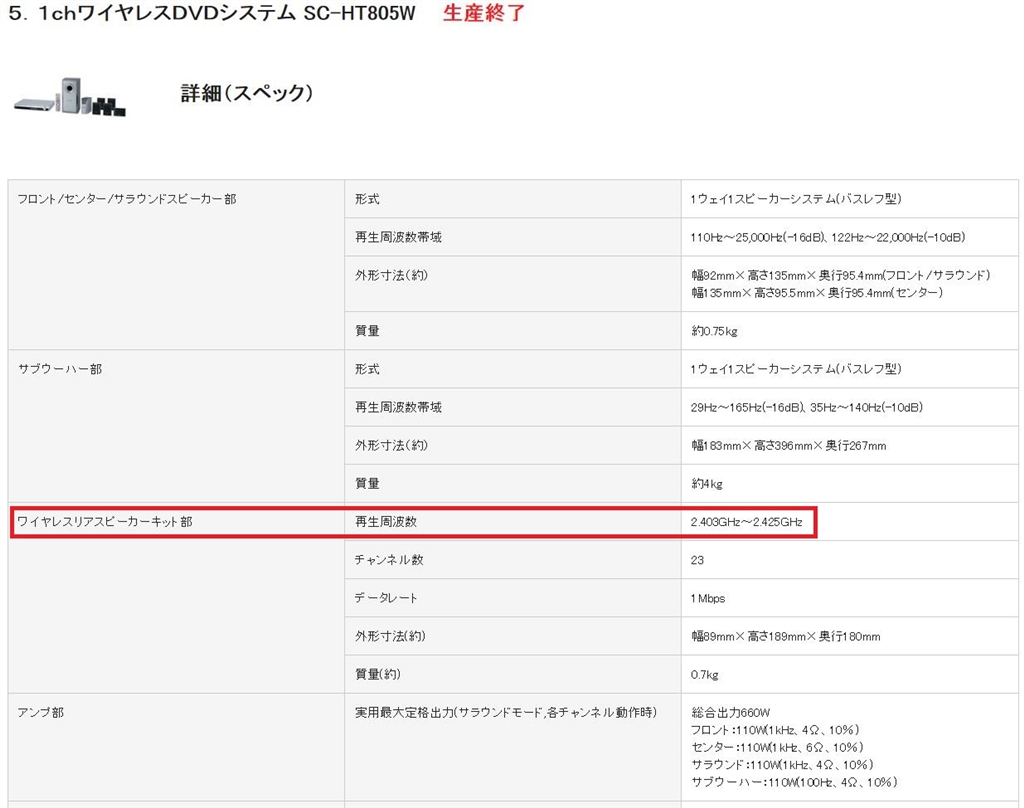Click 外形寸法(約) in the wireless kit section
The image size is (1024, 808).
390,636
